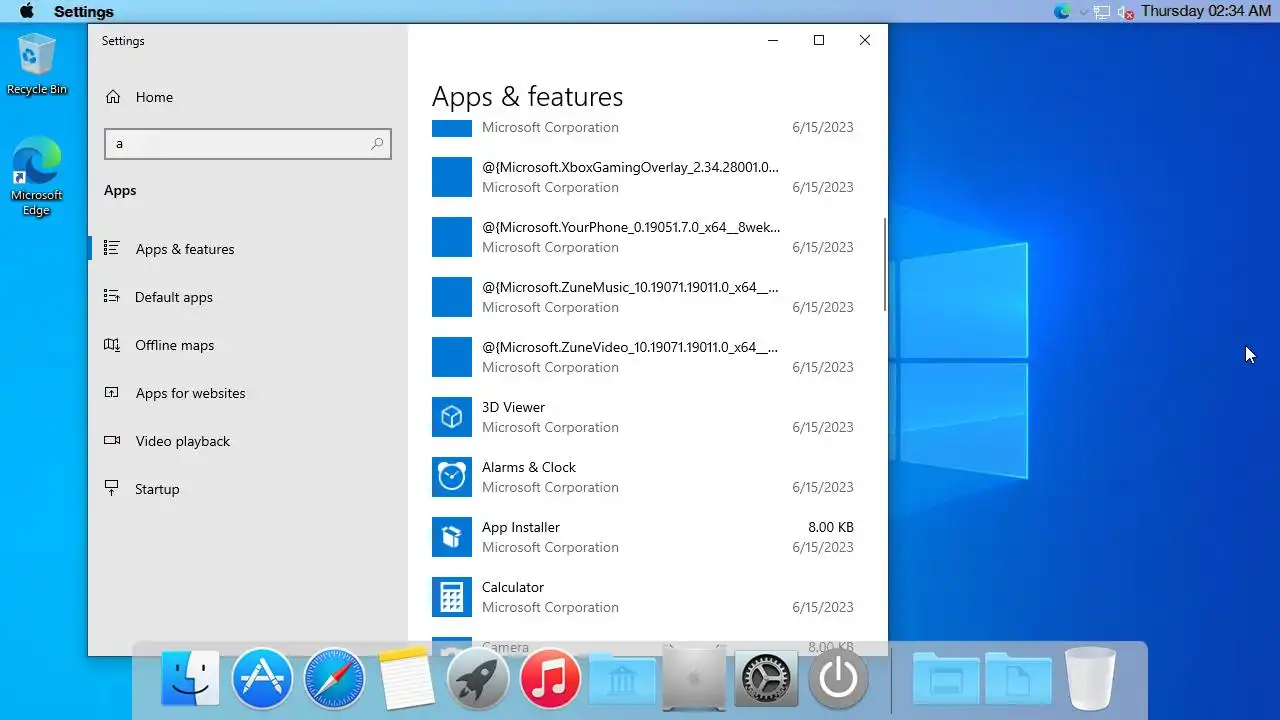
Task: Click the Alarms & Clock app icon
Action: pyautogui.click(x=452, y=477)
